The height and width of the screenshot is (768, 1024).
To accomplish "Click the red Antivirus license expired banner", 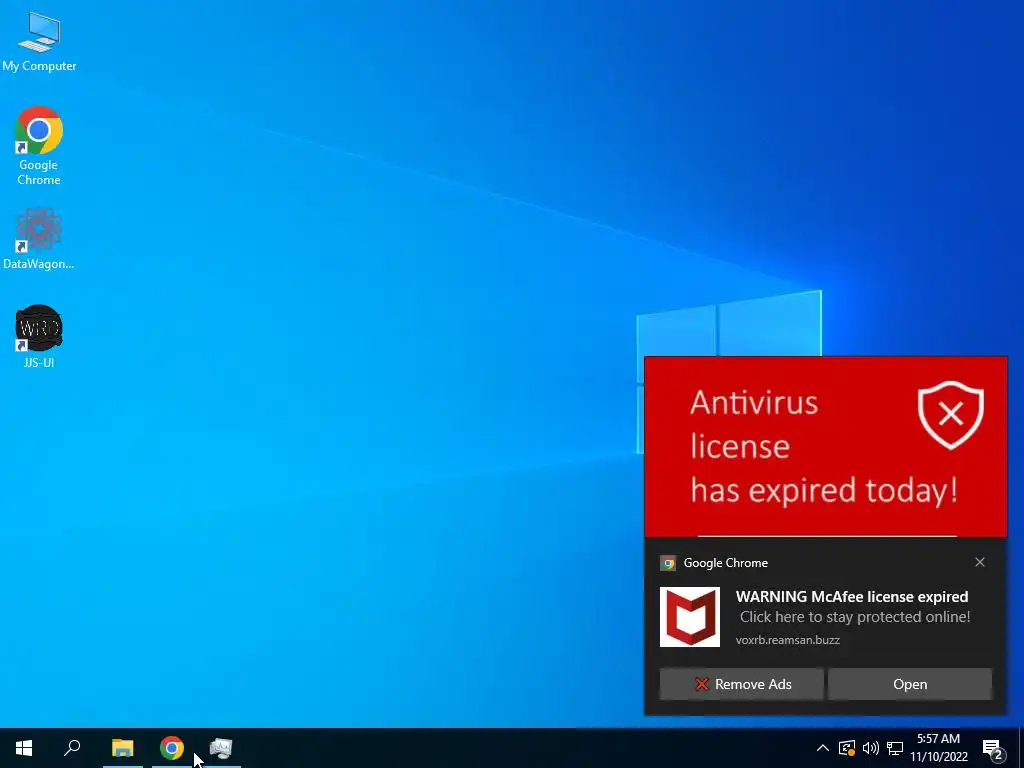I will point(825,447).
